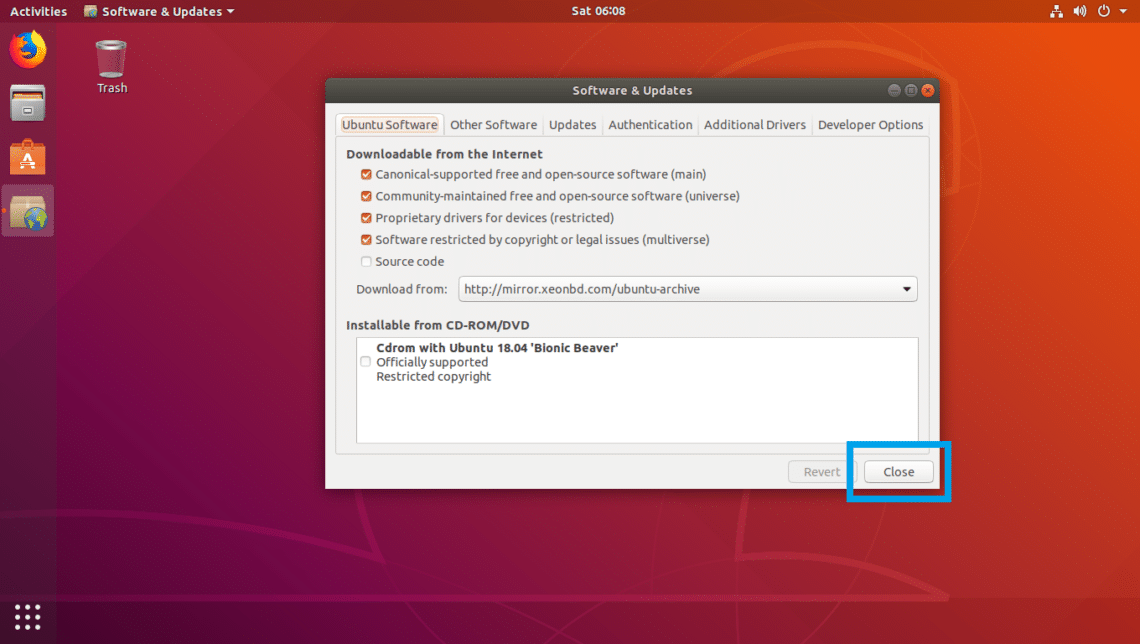The height and width of the screenshot is (644, 1140).
Task: Switch to the Ubuntu Software tab
Action: pyautogui.click(x=390, y=125)
